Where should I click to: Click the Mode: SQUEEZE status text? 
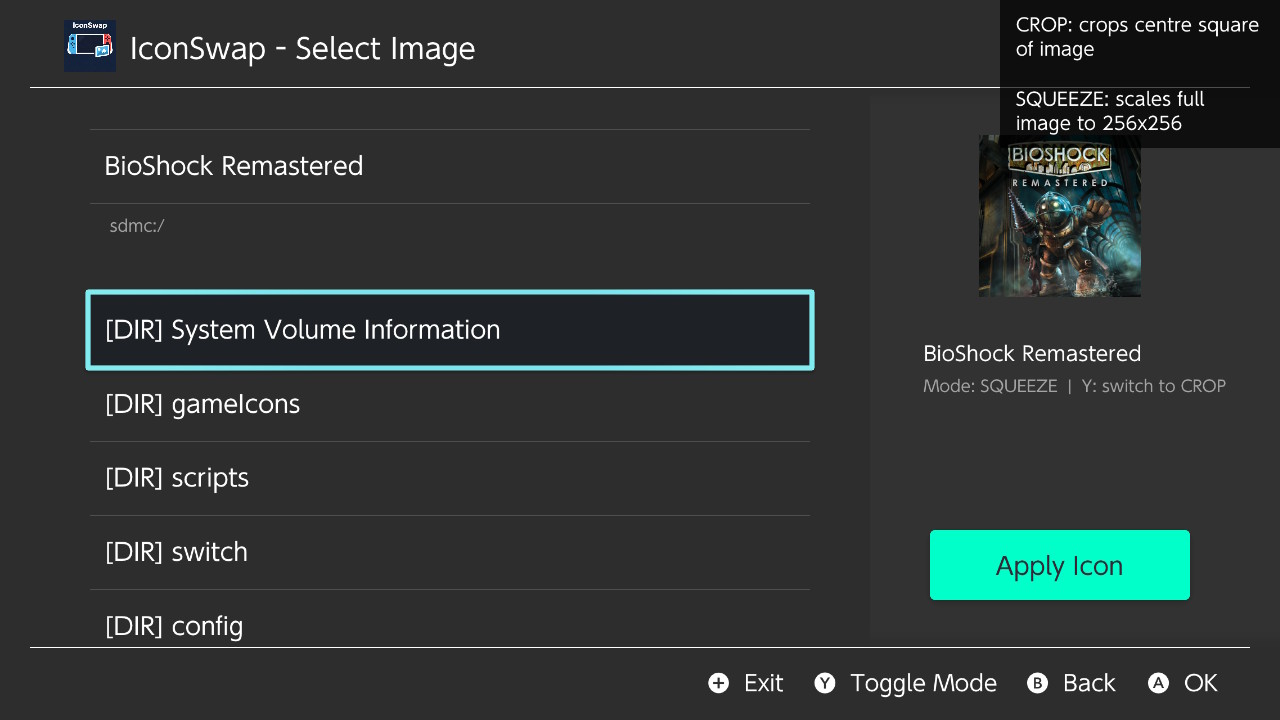[990, 386]
